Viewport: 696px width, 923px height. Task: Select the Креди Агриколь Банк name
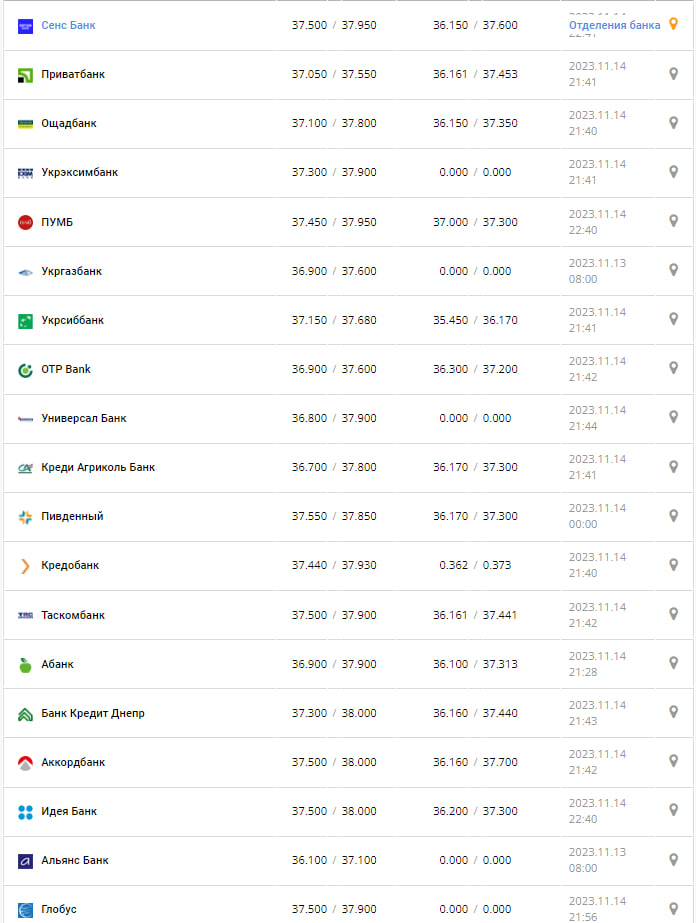coord(98,467)
